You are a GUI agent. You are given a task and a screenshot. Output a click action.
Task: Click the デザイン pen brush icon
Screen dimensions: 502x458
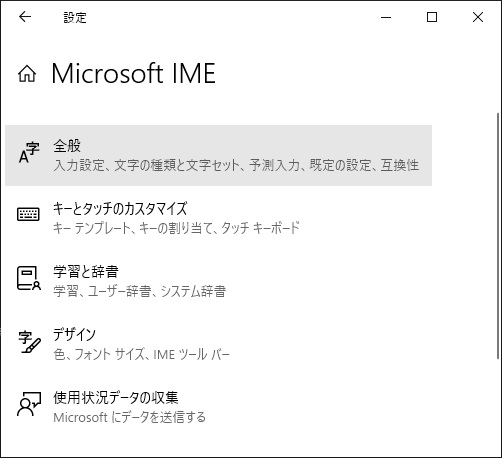pyautogui.click(x=29, y=342)
